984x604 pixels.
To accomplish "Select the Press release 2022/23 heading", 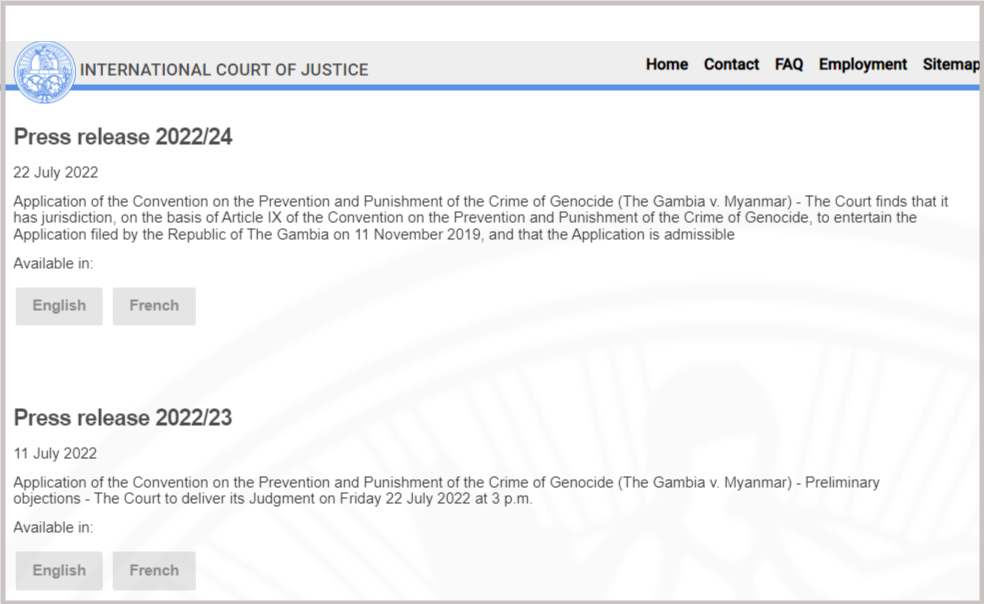I will tap(123, 418).
